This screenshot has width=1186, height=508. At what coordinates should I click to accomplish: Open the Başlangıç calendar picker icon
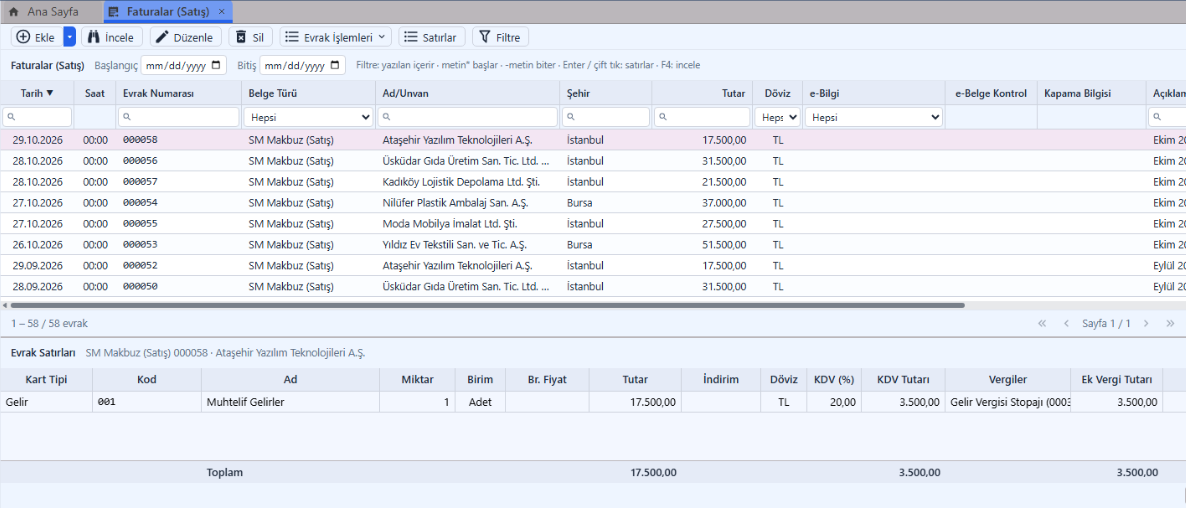[217, 65]
